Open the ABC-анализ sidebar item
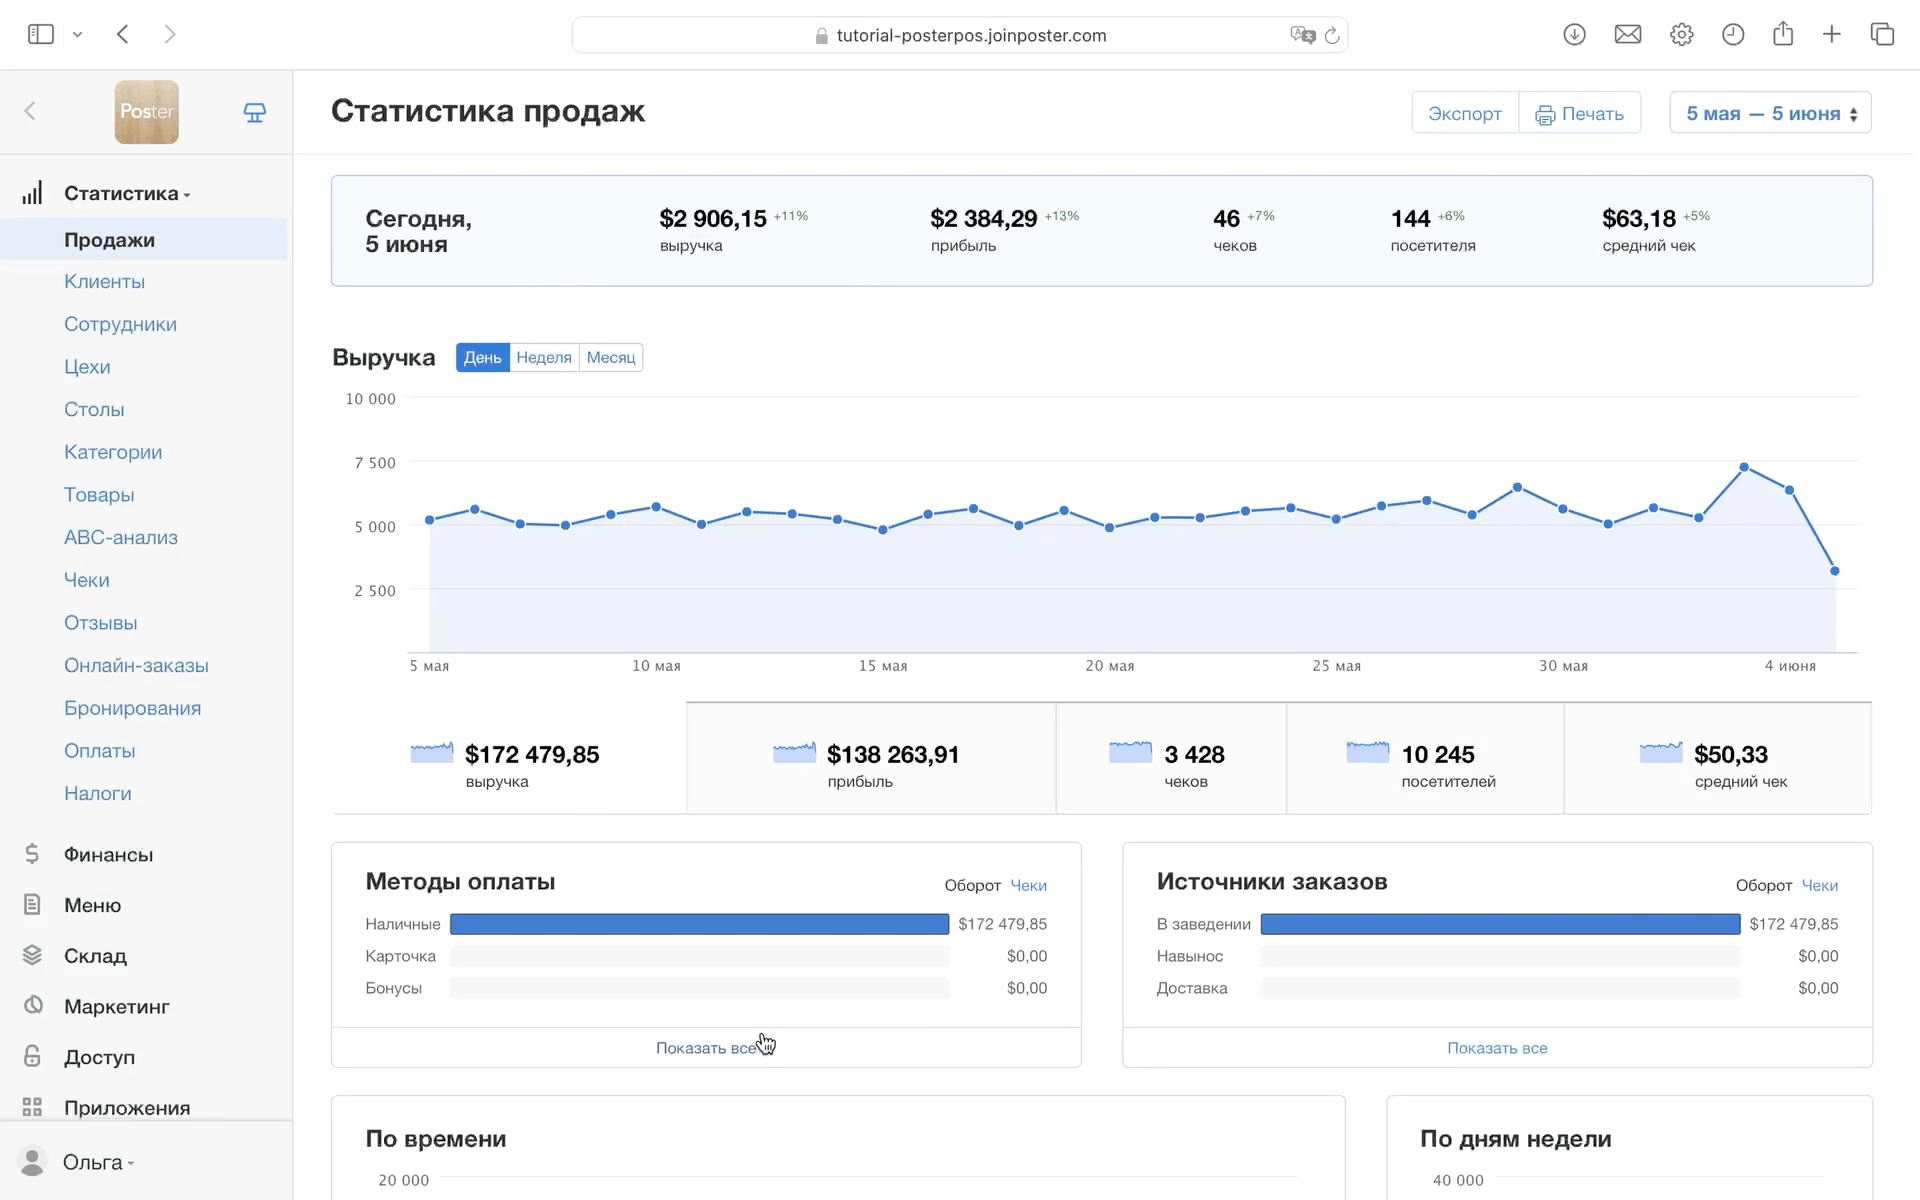Viewport: 1920px width, 1200px height. 120,537
